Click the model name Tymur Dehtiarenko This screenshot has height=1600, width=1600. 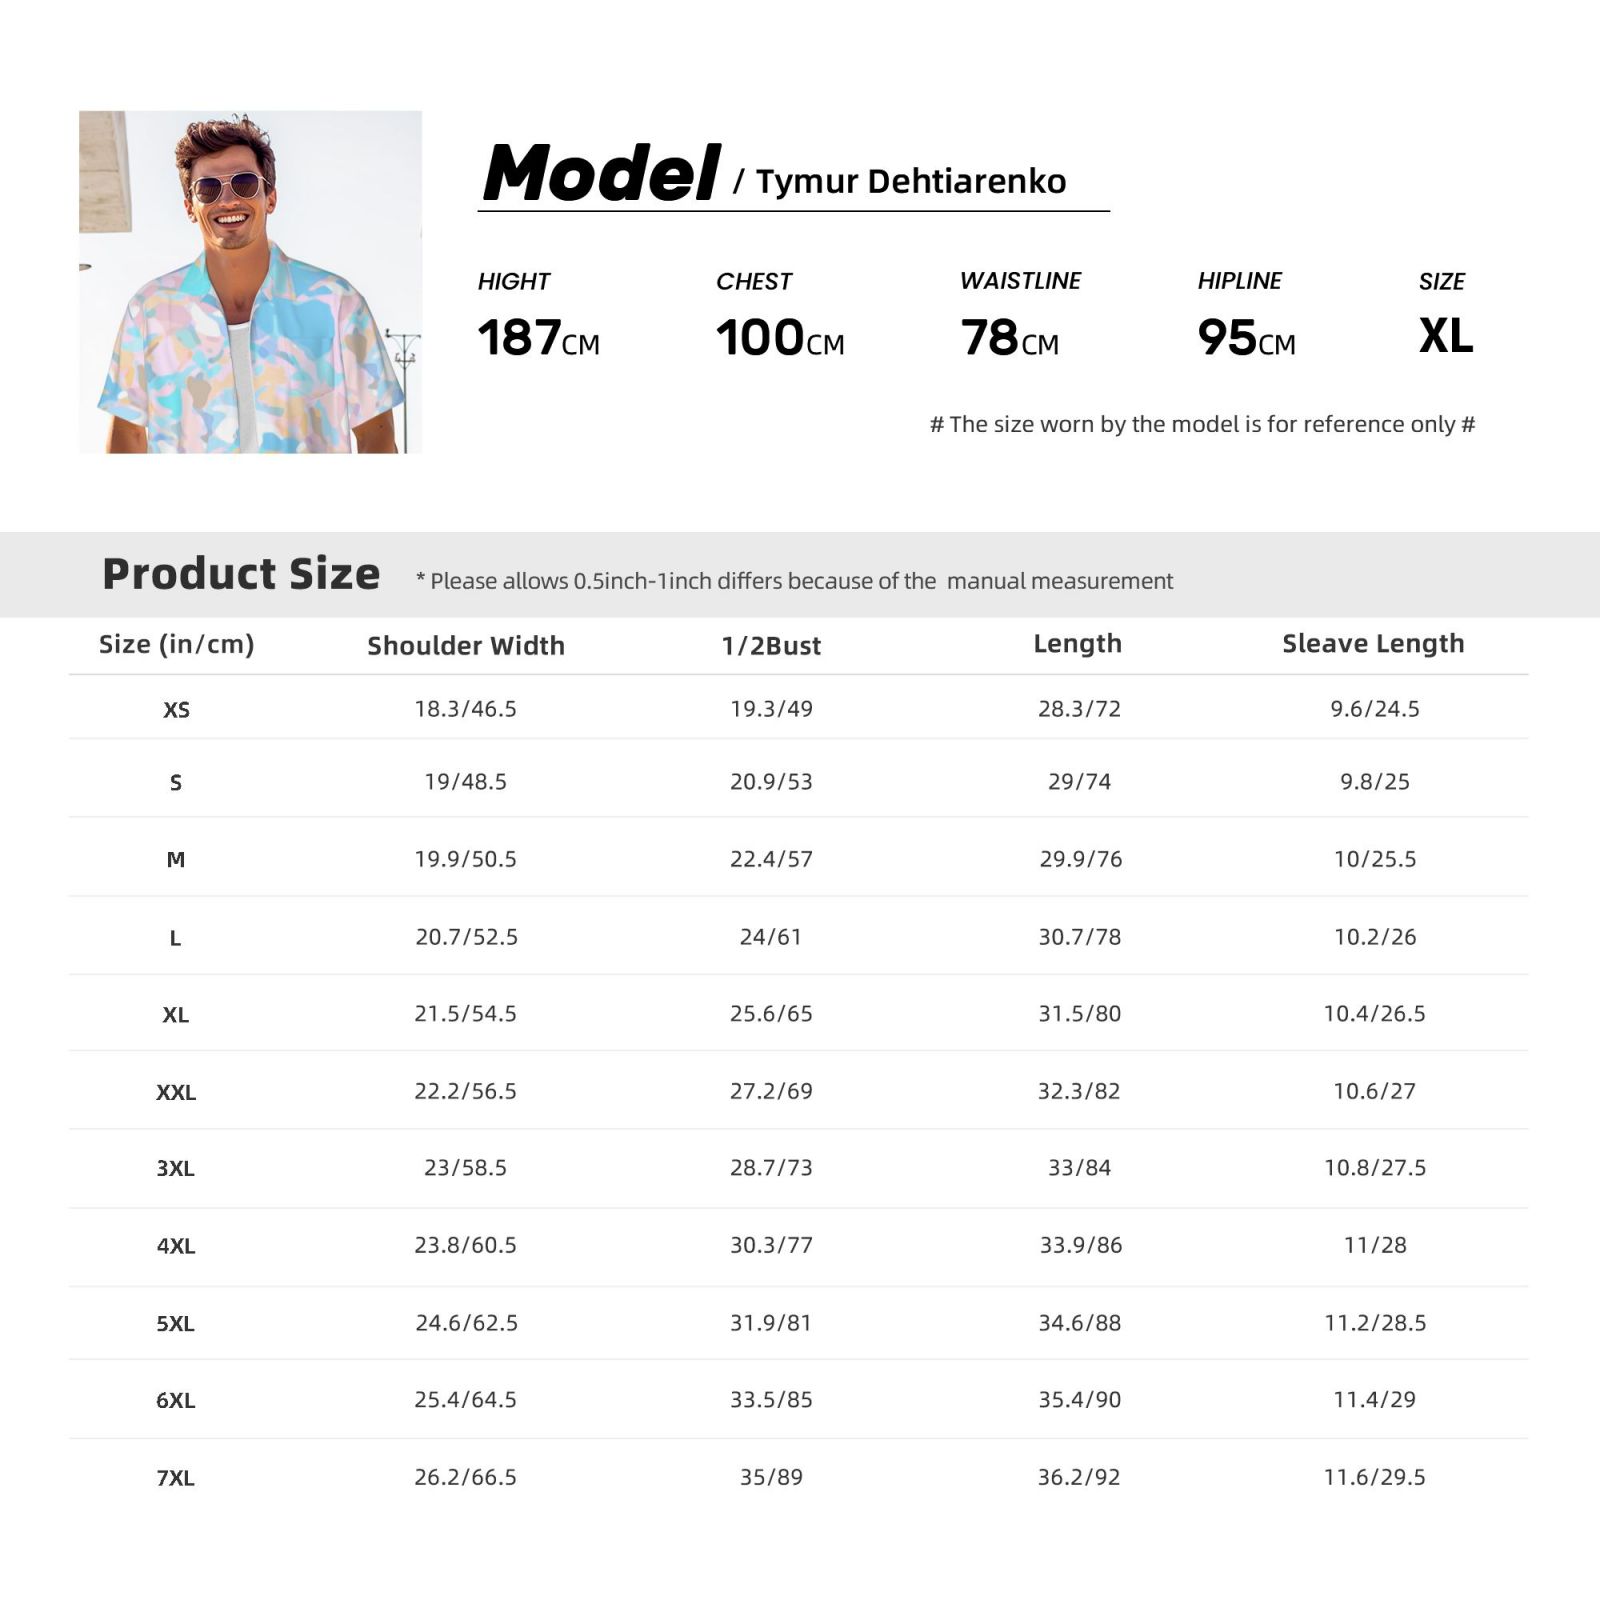coord(911,181)
